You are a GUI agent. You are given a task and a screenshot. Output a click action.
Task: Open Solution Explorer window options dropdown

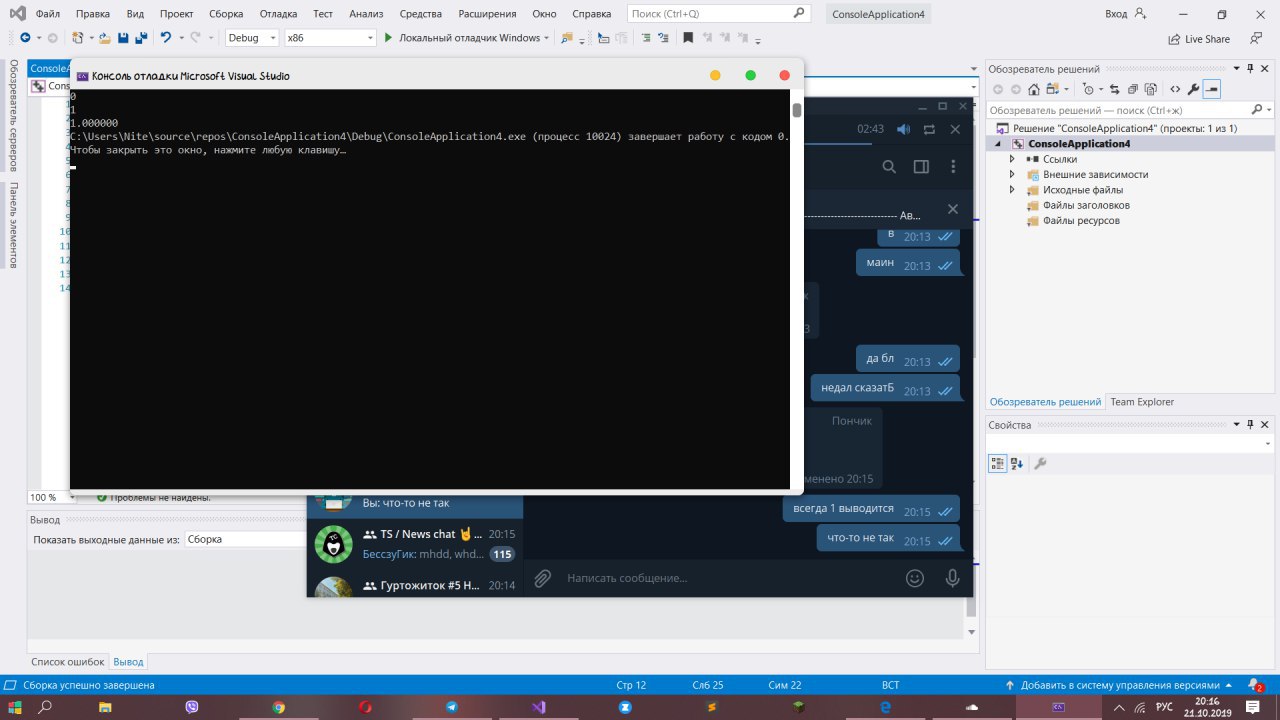[x=1236, y=69]
